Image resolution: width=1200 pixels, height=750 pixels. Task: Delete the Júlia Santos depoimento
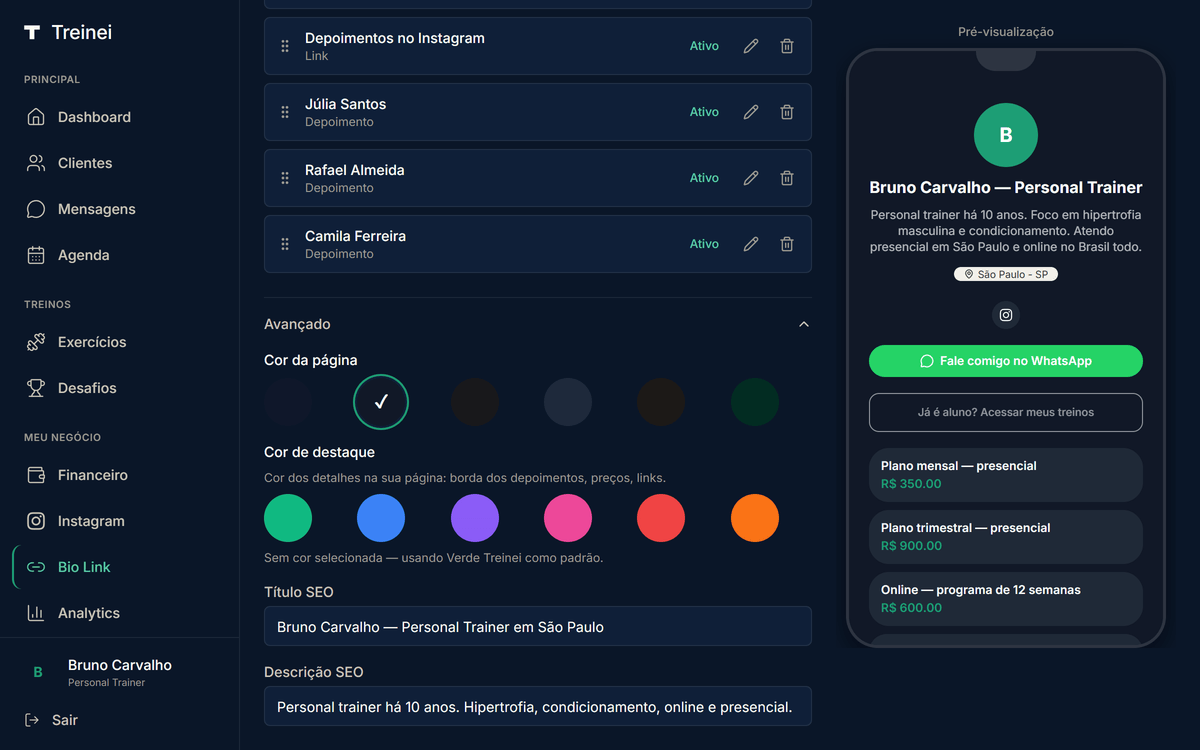pos(787,112)
